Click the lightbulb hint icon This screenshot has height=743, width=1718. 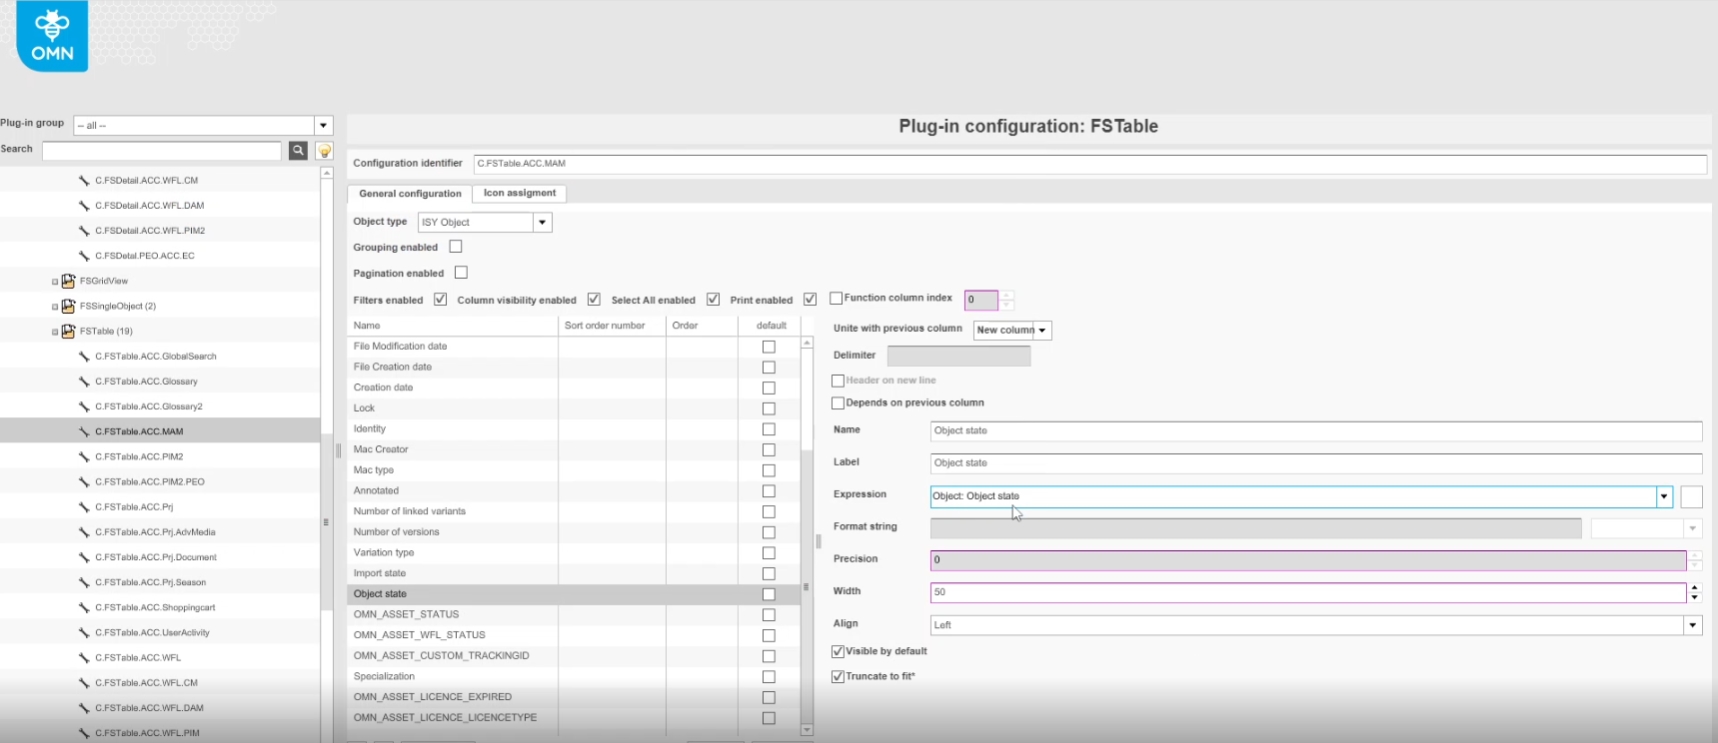tap(324, 151)
